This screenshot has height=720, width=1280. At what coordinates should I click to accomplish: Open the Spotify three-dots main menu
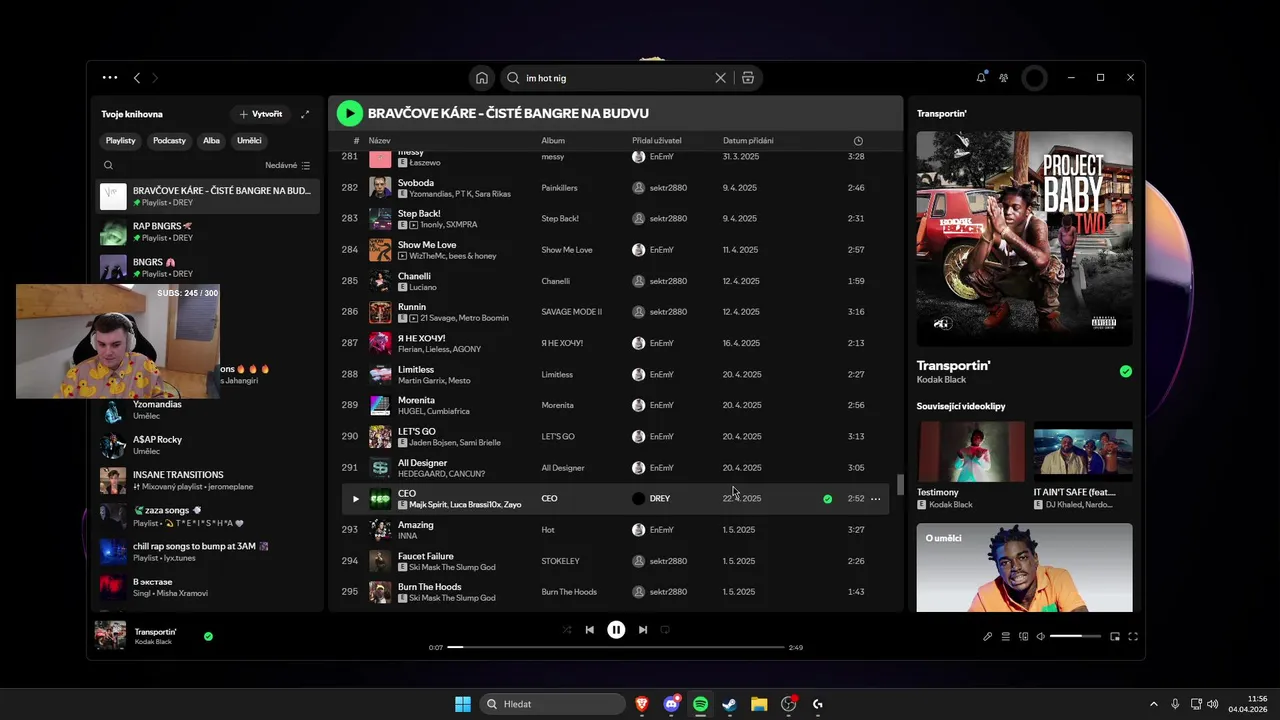click(110, 77)
